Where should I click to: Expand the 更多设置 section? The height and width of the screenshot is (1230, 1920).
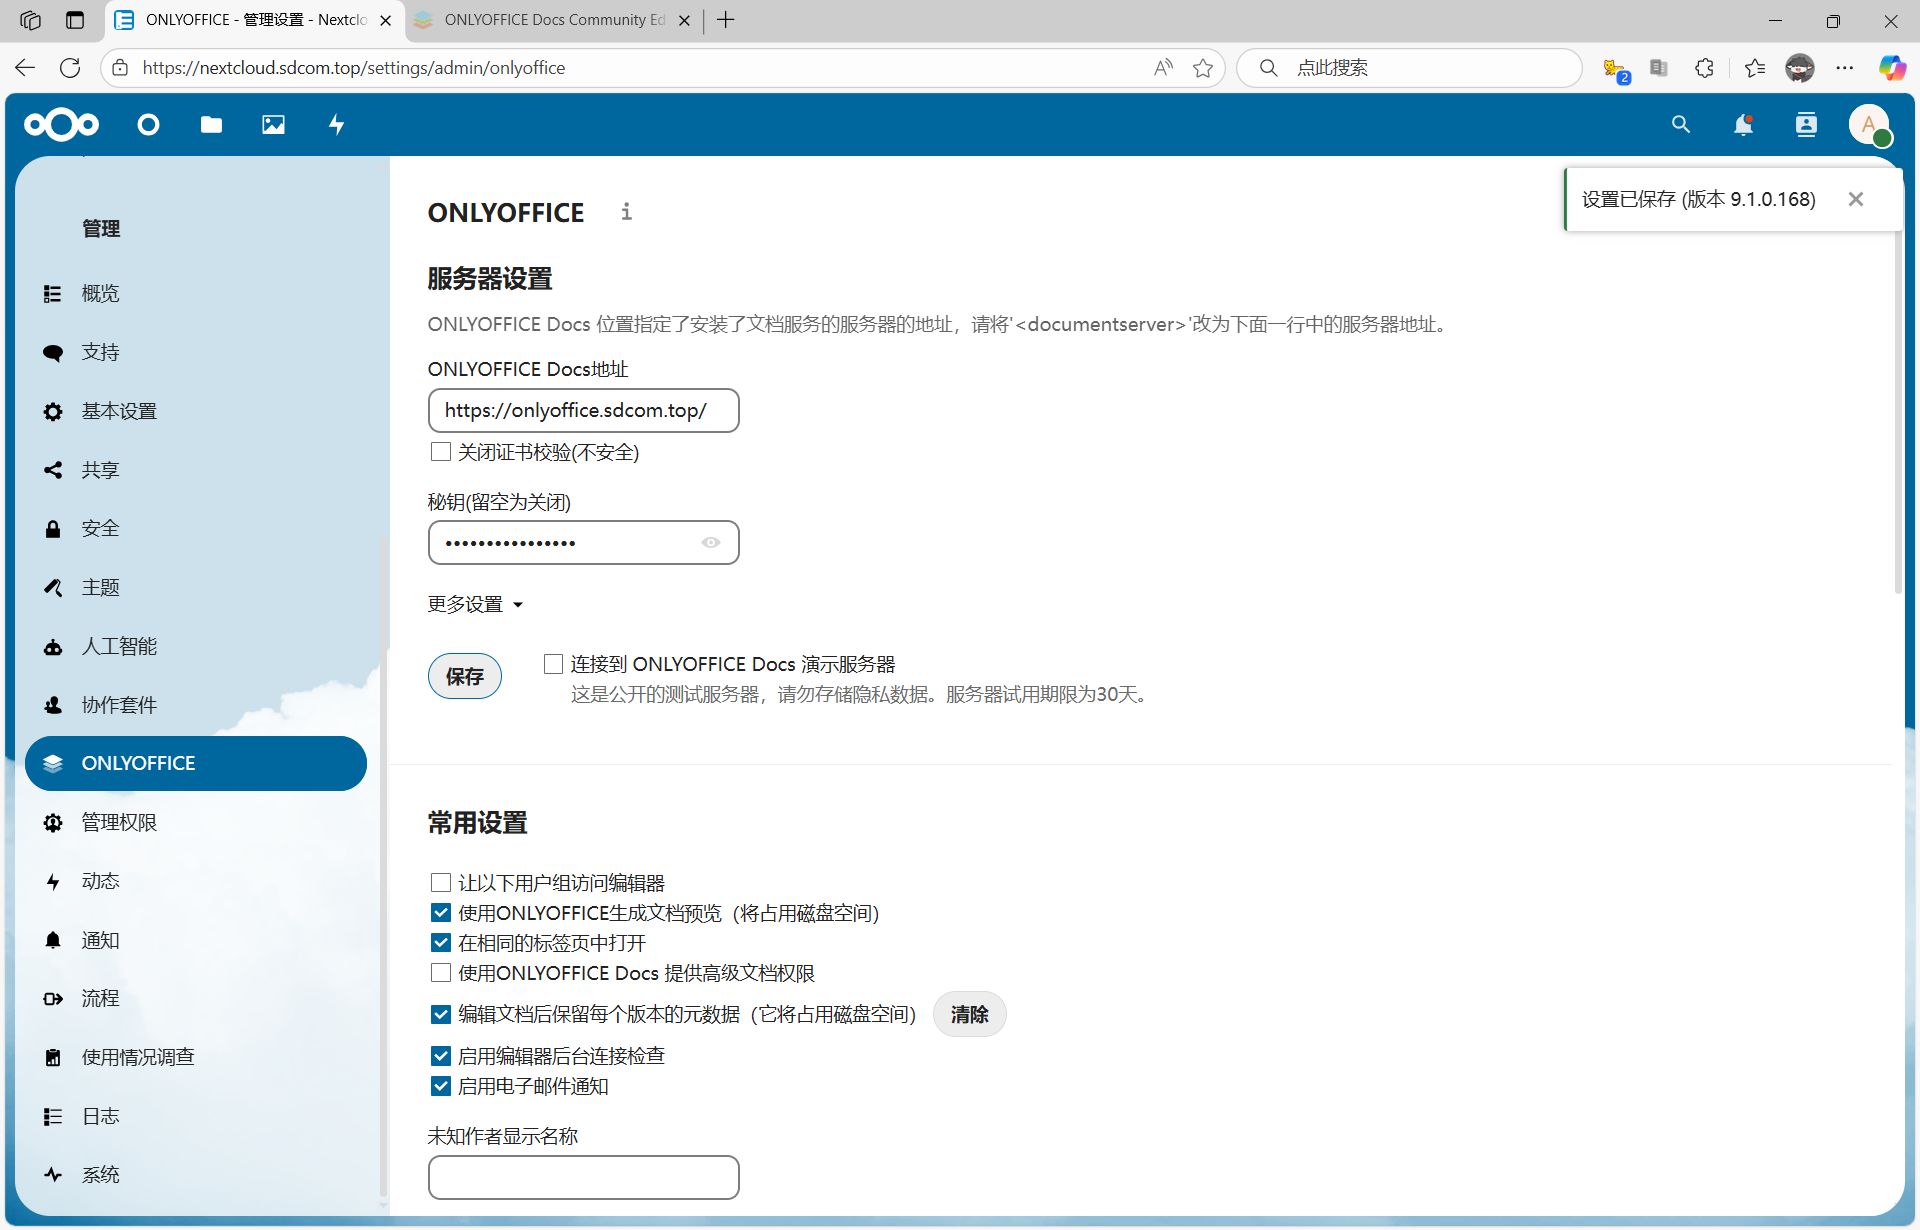tap(475, 604)
